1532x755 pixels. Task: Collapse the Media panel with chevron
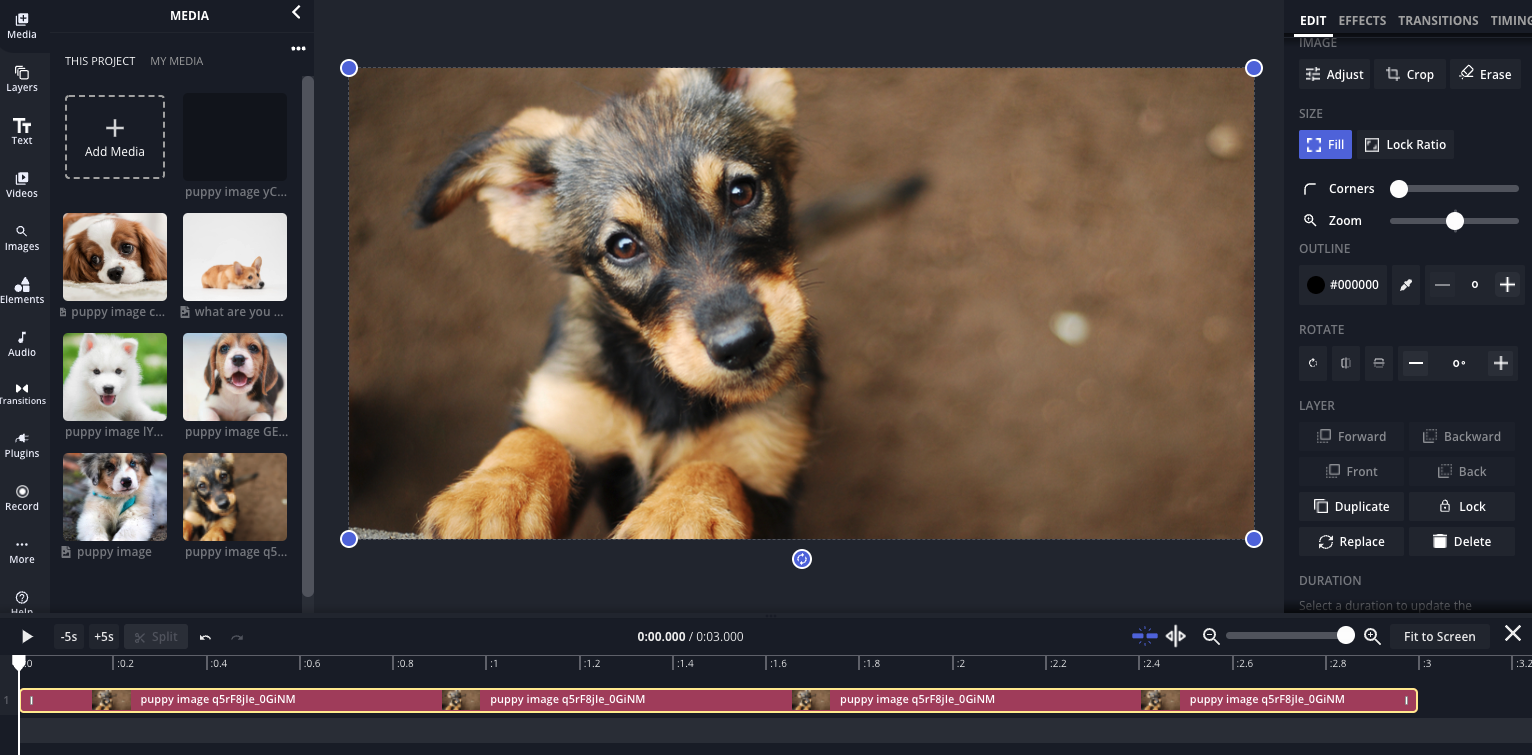[x=296, y=13]
